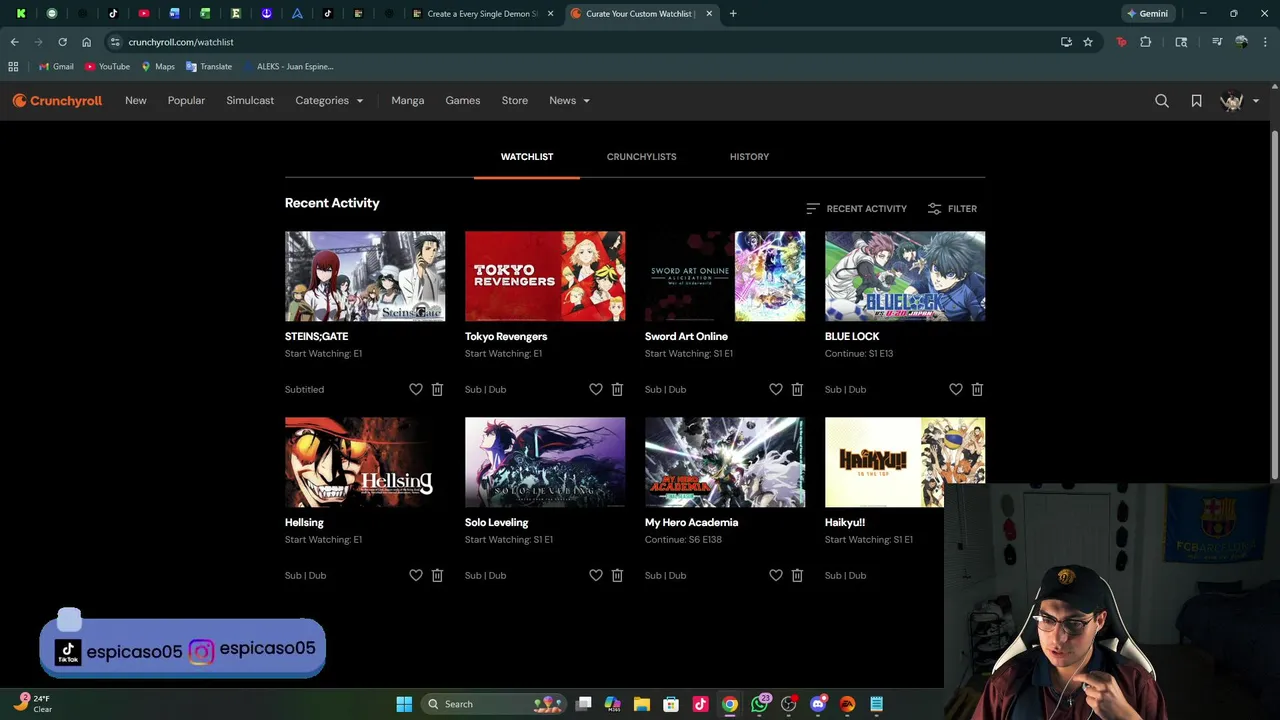Click the page vertical scrollbar

click(1274, 305)
